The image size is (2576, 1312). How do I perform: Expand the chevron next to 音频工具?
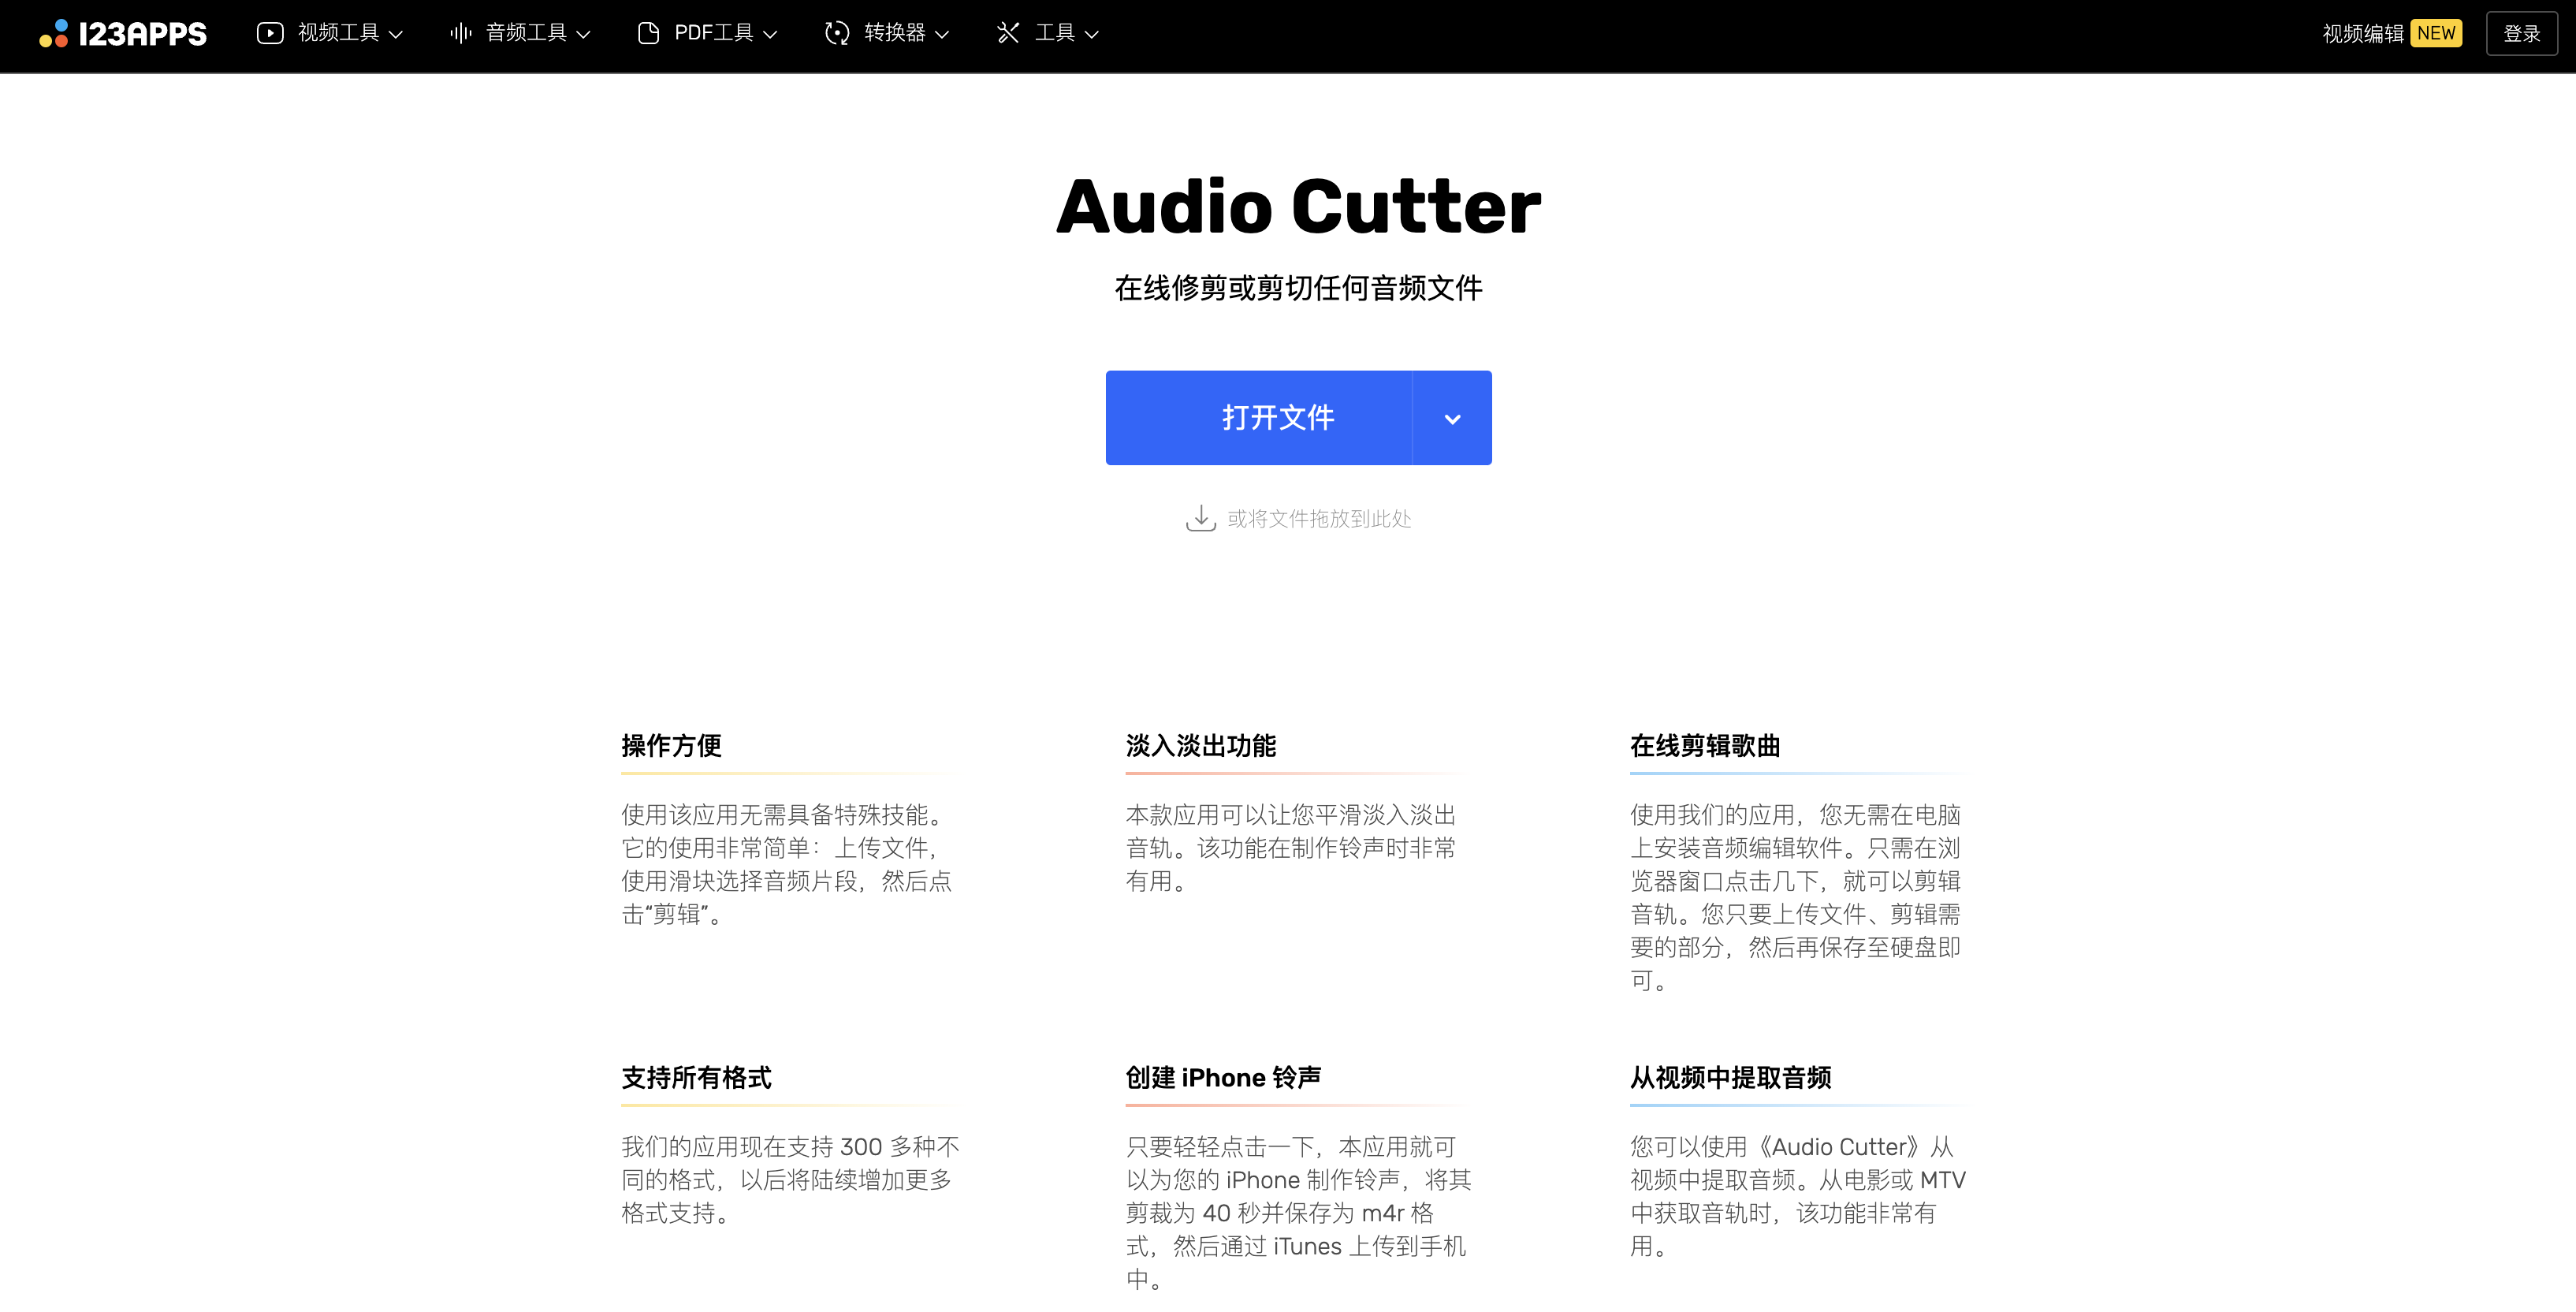pyautogui.click(x=583, y=34)
